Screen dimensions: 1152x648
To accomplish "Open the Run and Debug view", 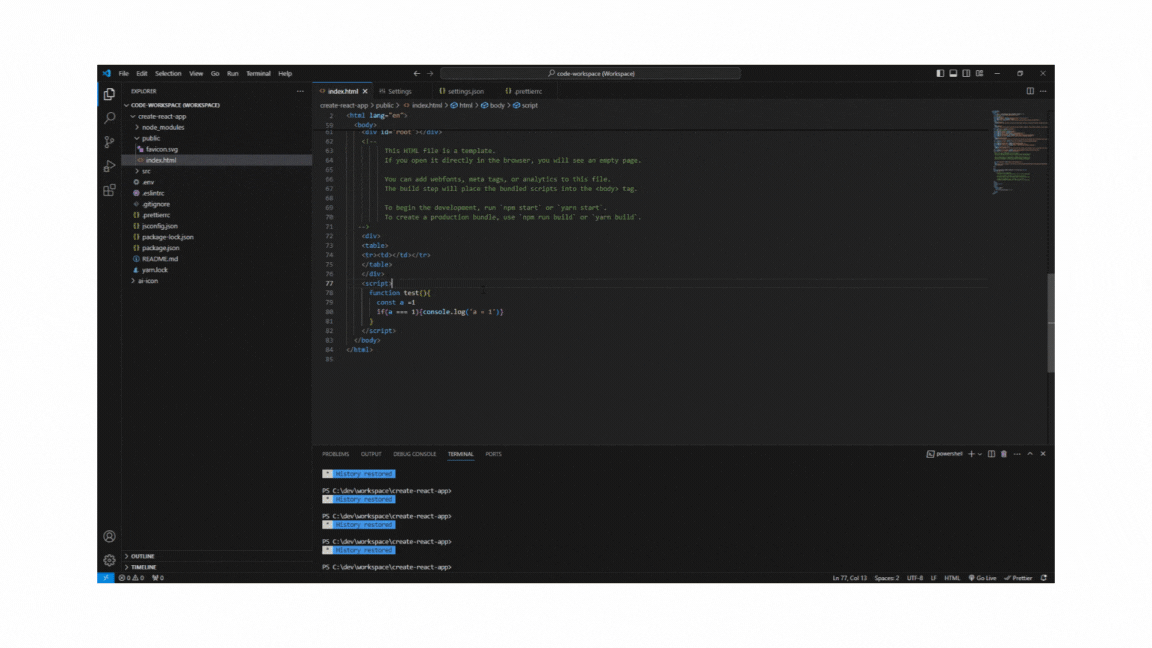I will tap(109, 166).
